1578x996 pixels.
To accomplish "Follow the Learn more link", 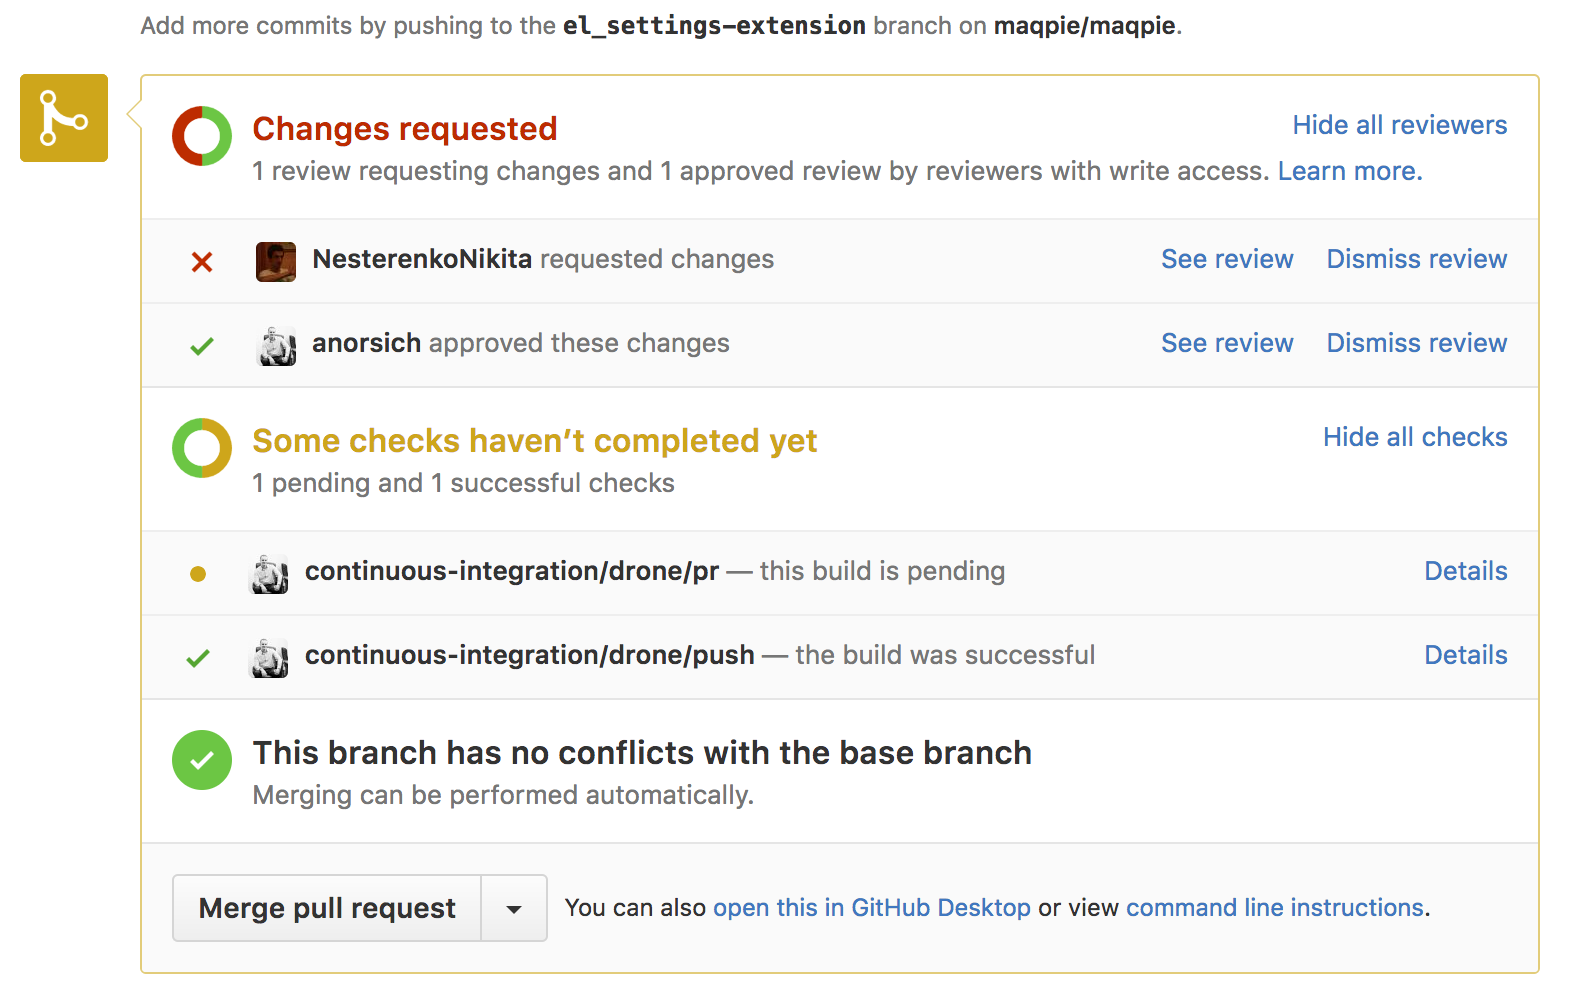I will coord(1349,171).
